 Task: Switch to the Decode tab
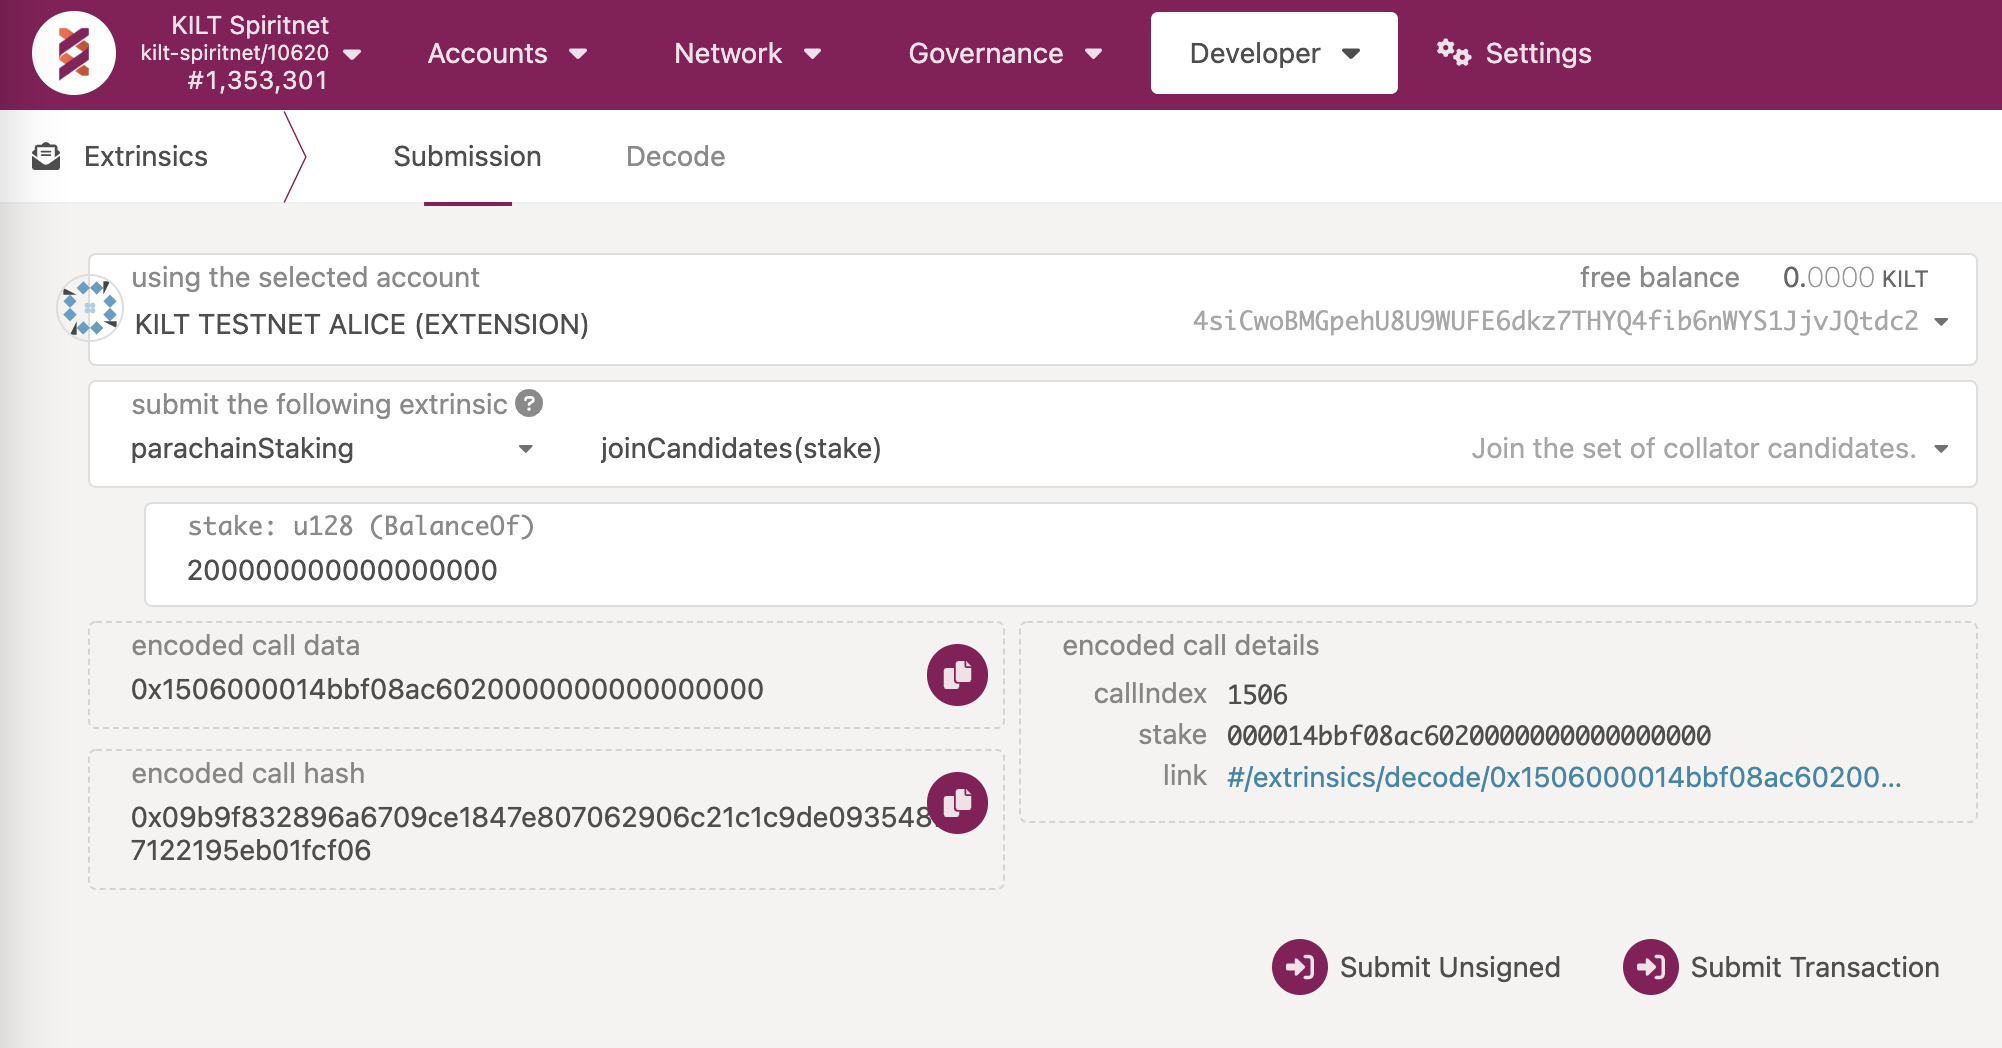click(675, 157)
